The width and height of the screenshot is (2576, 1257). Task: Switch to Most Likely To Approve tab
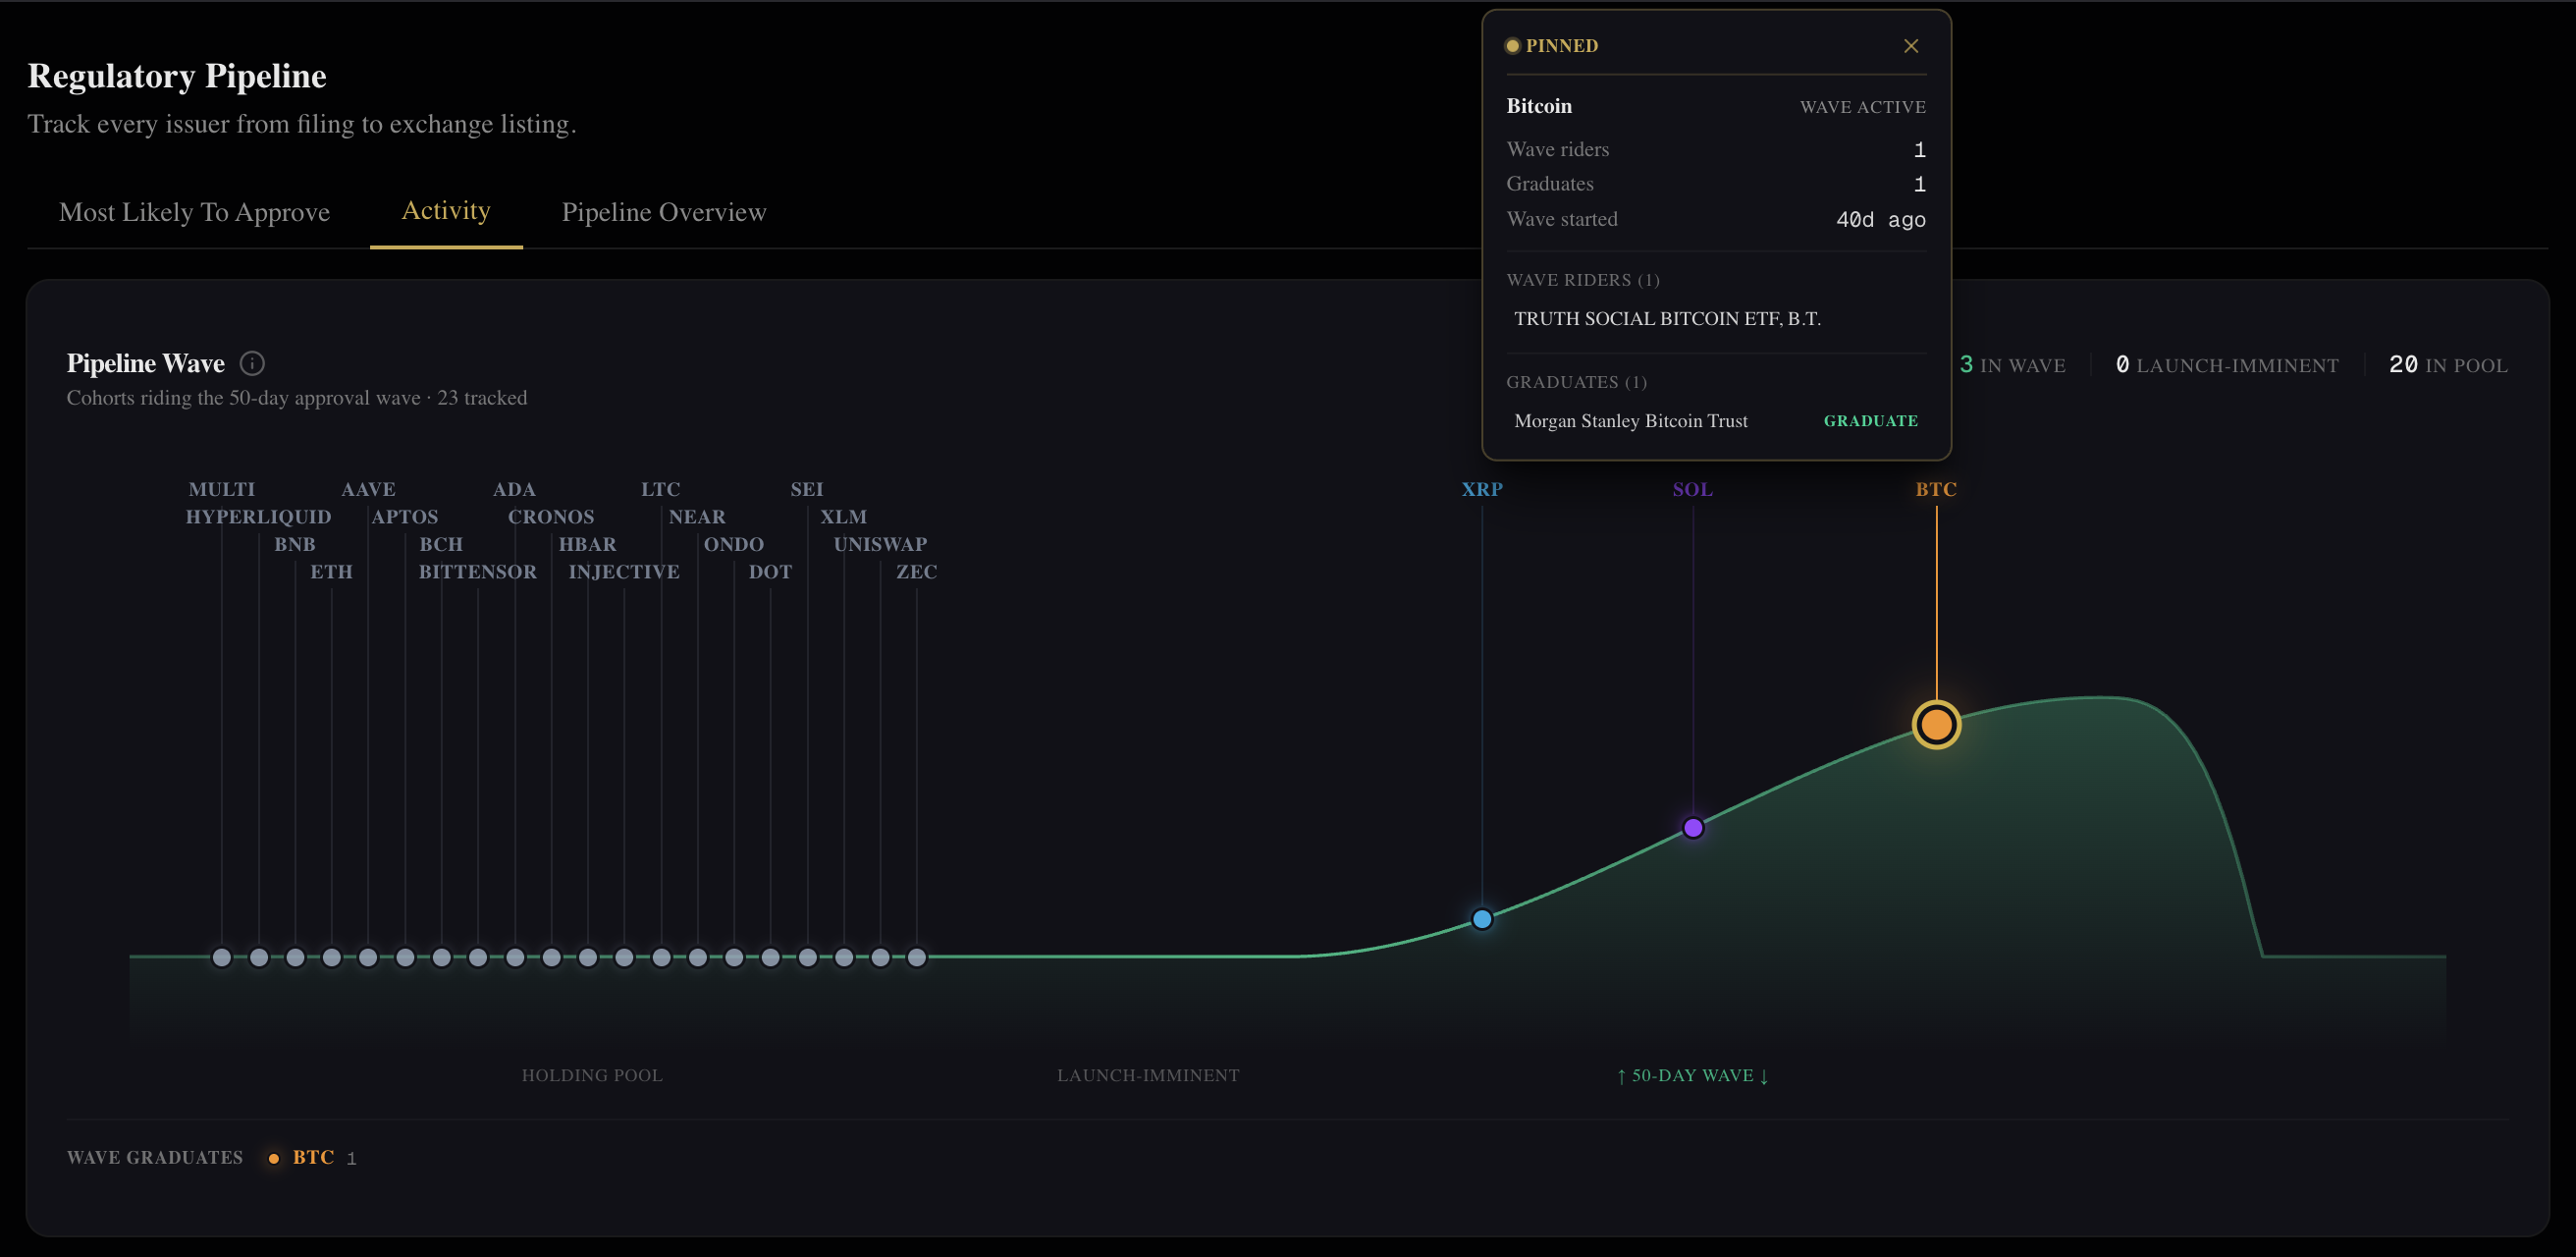pos(194,212)
